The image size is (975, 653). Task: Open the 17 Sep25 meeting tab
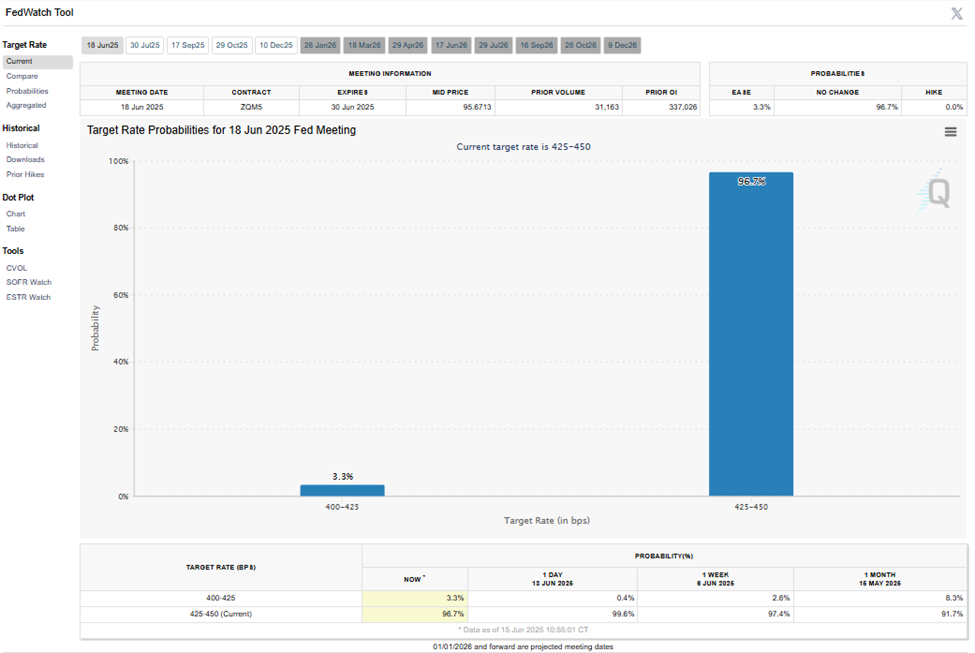[x=188, y=44]
